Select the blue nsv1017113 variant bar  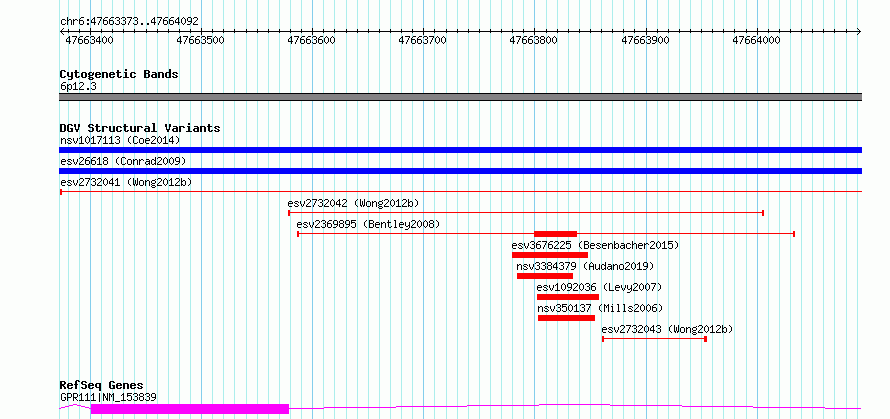460,150
